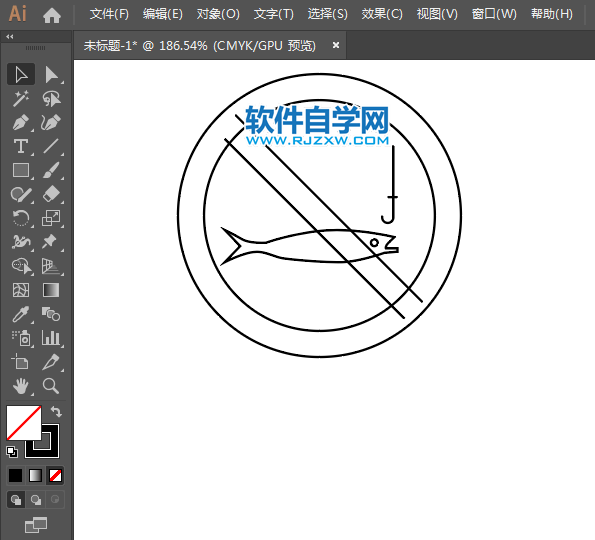This screenshot has height=540, width=595.
Task: Open the 帮助(H) menu
Action: click(552, 14)
